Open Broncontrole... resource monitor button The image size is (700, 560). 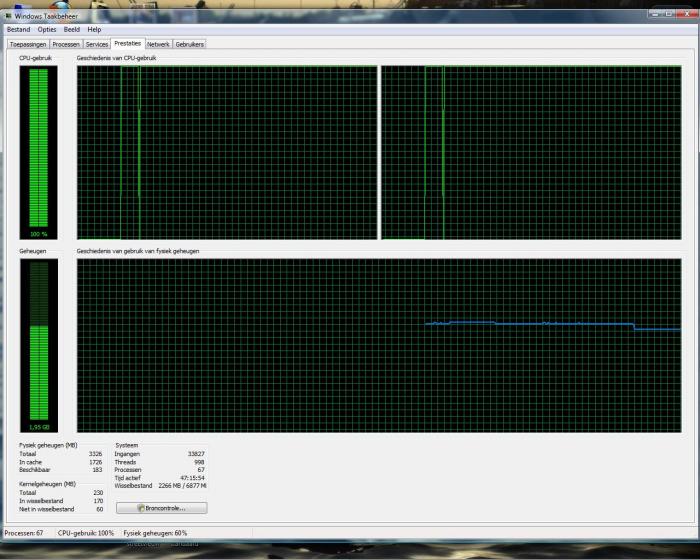[162, 508]
